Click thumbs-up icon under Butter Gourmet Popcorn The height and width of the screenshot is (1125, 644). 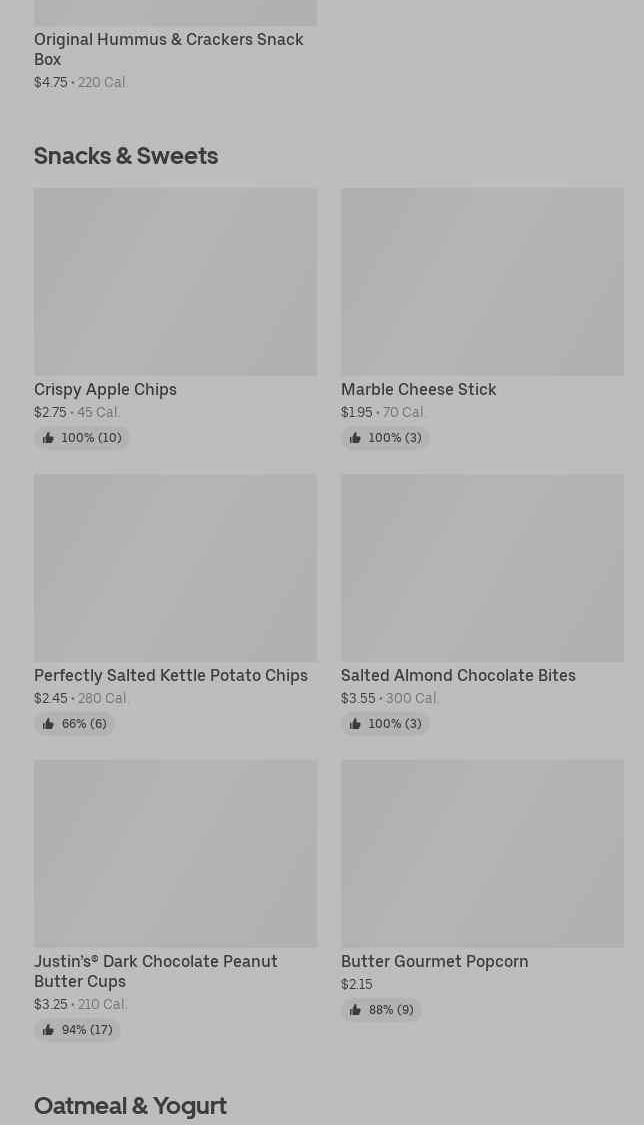[355, 1010]
